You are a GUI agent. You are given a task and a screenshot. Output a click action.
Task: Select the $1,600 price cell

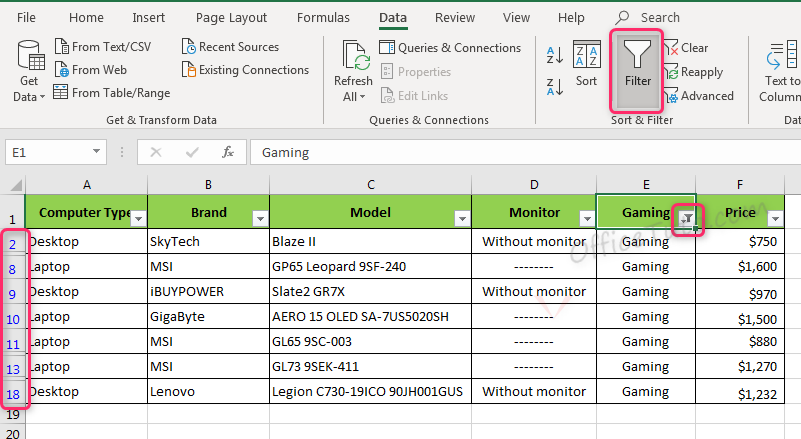740,266
